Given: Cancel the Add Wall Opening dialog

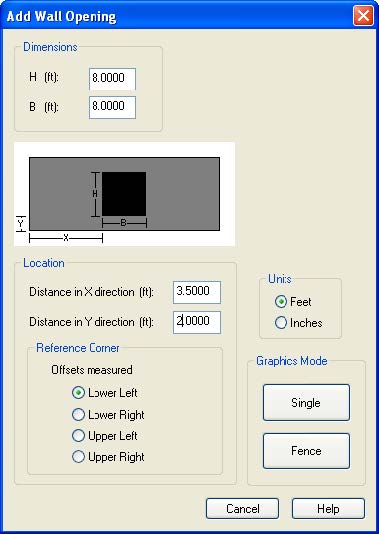Looking at the screenshot, I should (x=242, y=508).
